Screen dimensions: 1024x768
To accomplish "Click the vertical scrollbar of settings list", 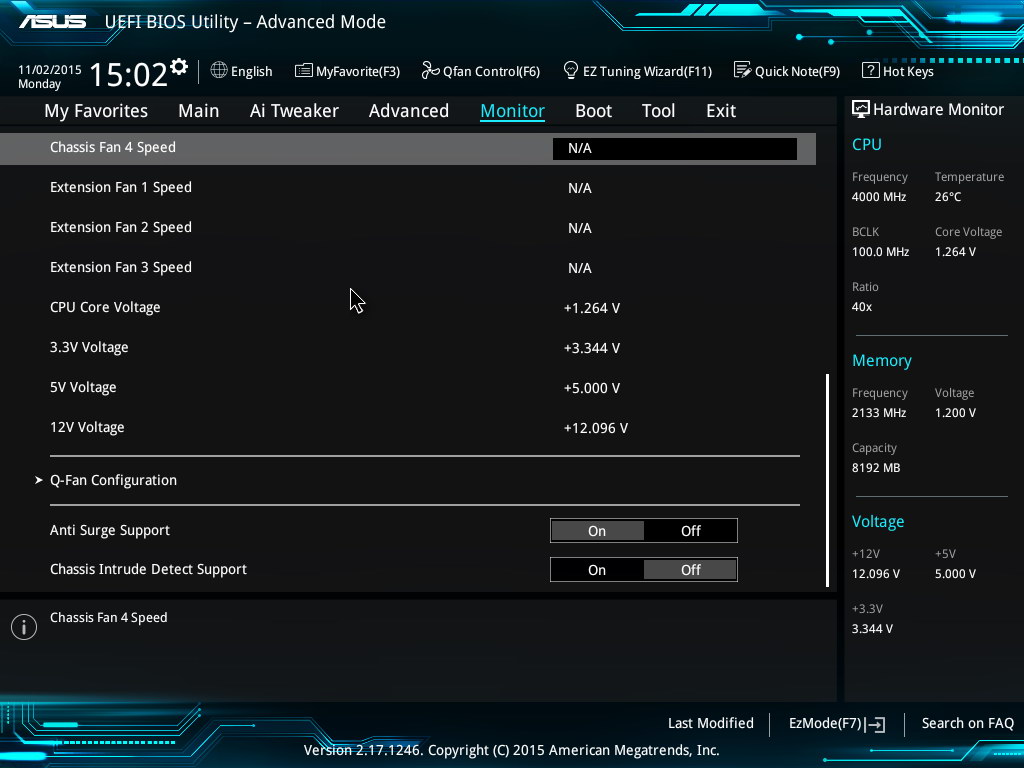I will [x=827, y=480].
